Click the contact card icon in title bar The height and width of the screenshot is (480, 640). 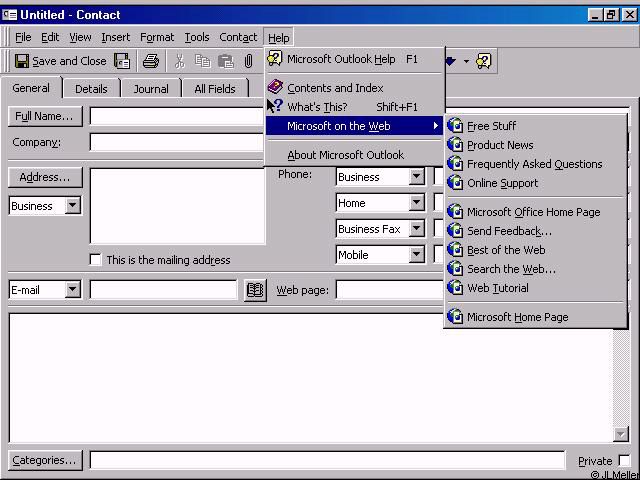pos(9,15)
